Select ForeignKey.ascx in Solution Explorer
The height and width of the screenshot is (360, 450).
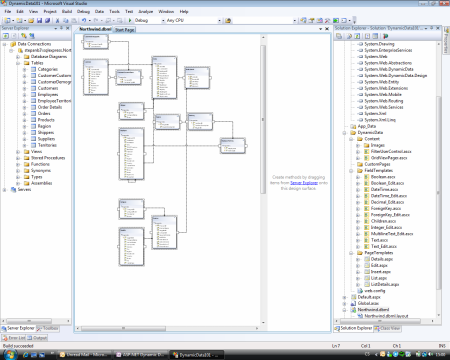tap(386, 209)
